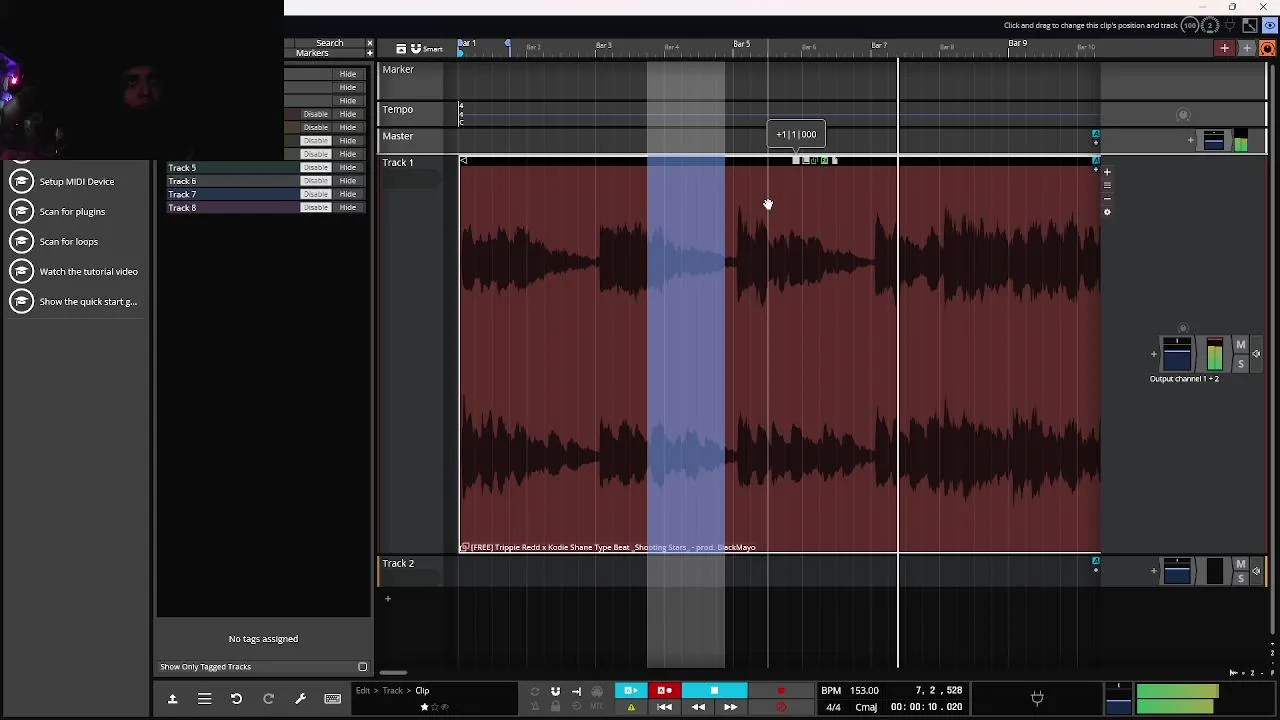The image size is (1280, 720).
Task: Open the virtual keyboard icon
Action: (x=333, y=699)
